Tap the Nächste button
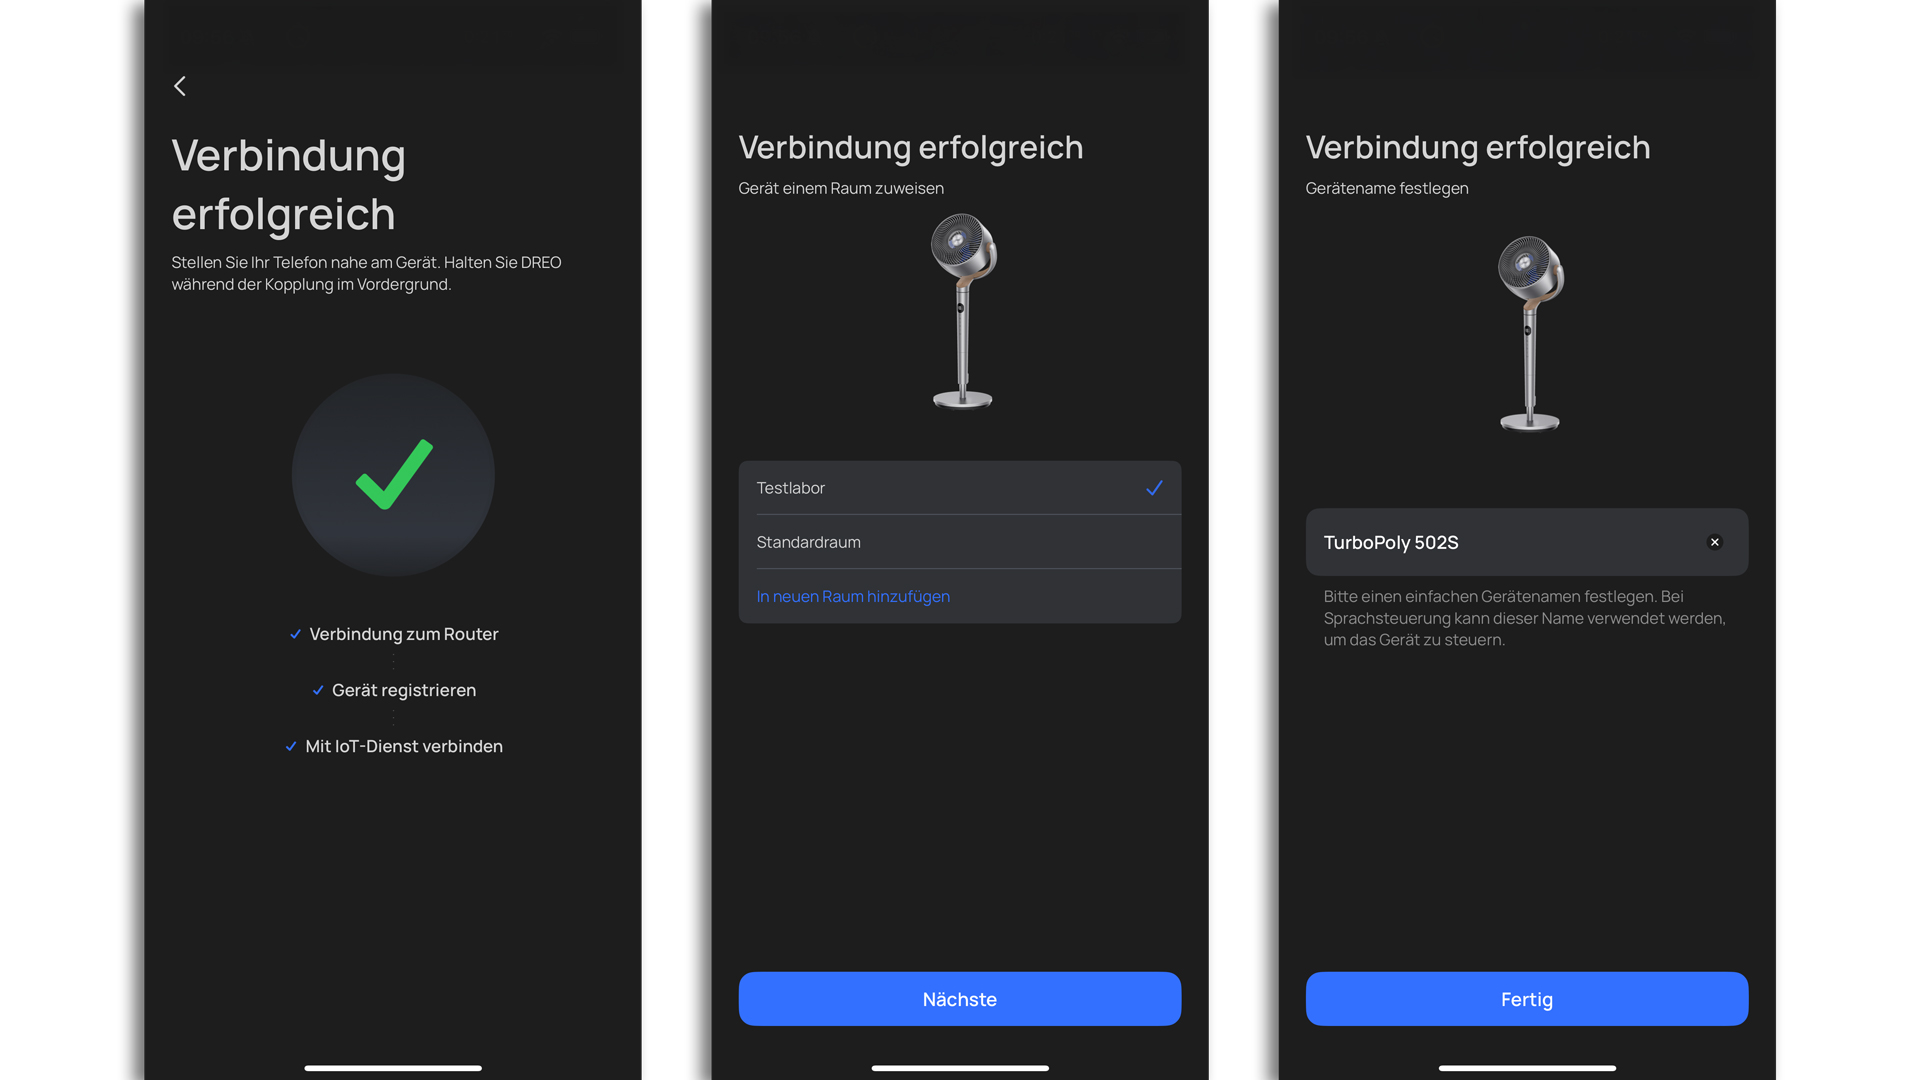 point(960,999)
